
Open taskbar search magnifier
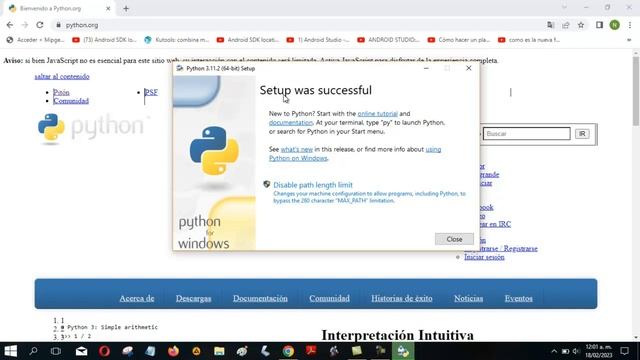click(33, 351)
